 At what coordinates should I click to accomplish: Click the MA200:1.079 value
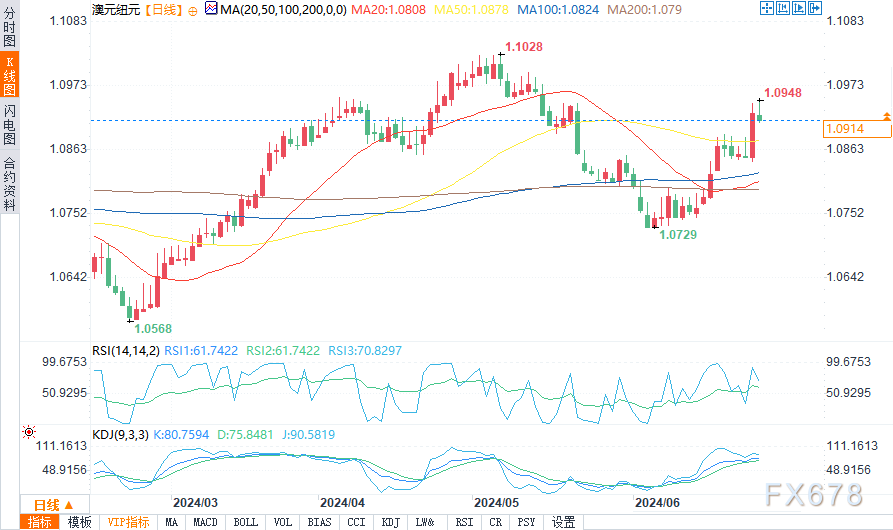pos(644,10)
